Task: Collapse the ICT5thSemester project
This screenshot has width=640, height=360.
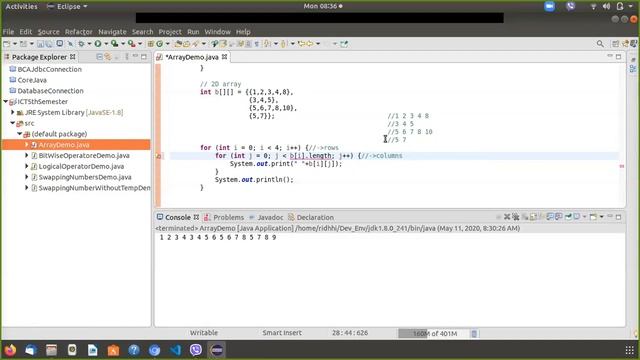Action: pos(5,101)
